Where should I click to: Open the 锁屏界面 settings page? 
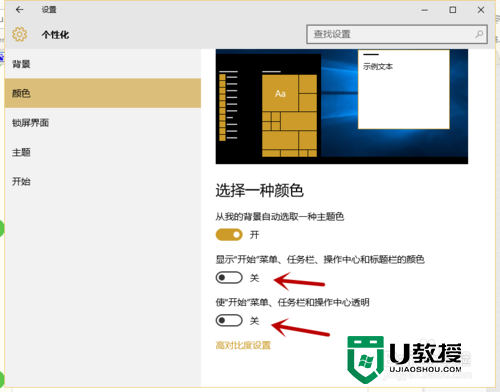coord(103,123)
